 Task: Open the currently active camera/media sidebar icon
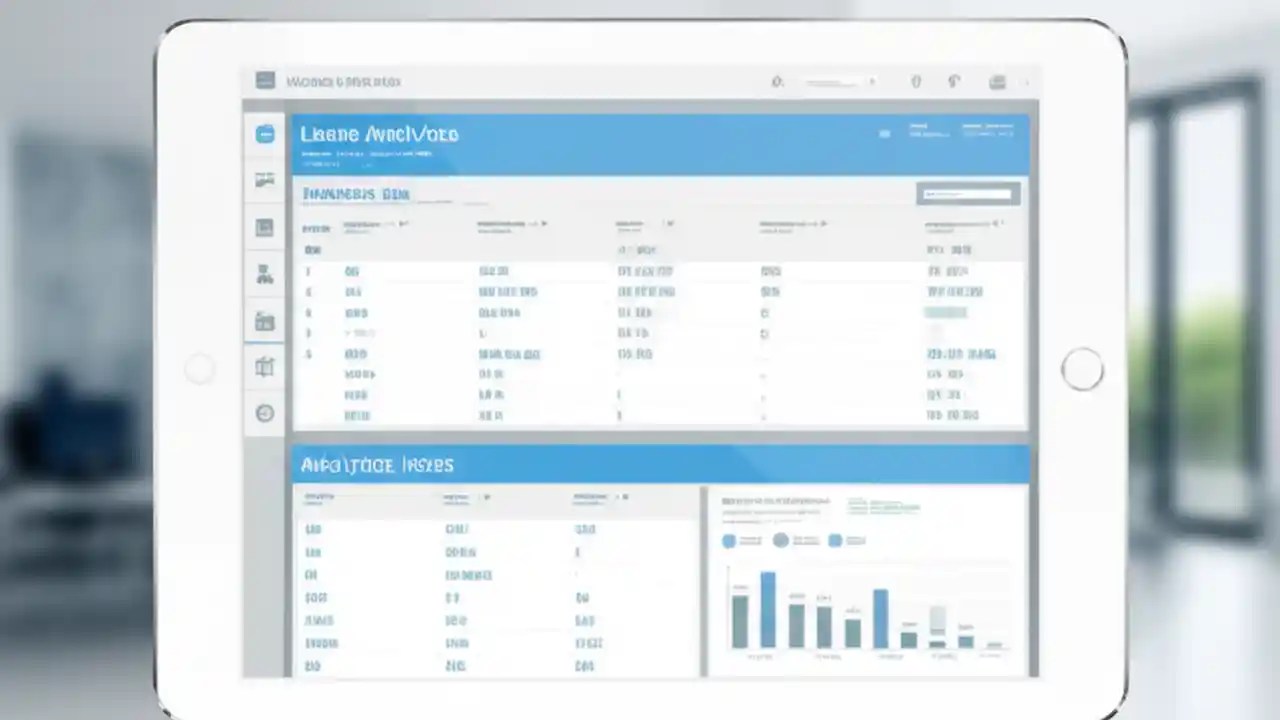pyautogui.click(x=264, y=320)
